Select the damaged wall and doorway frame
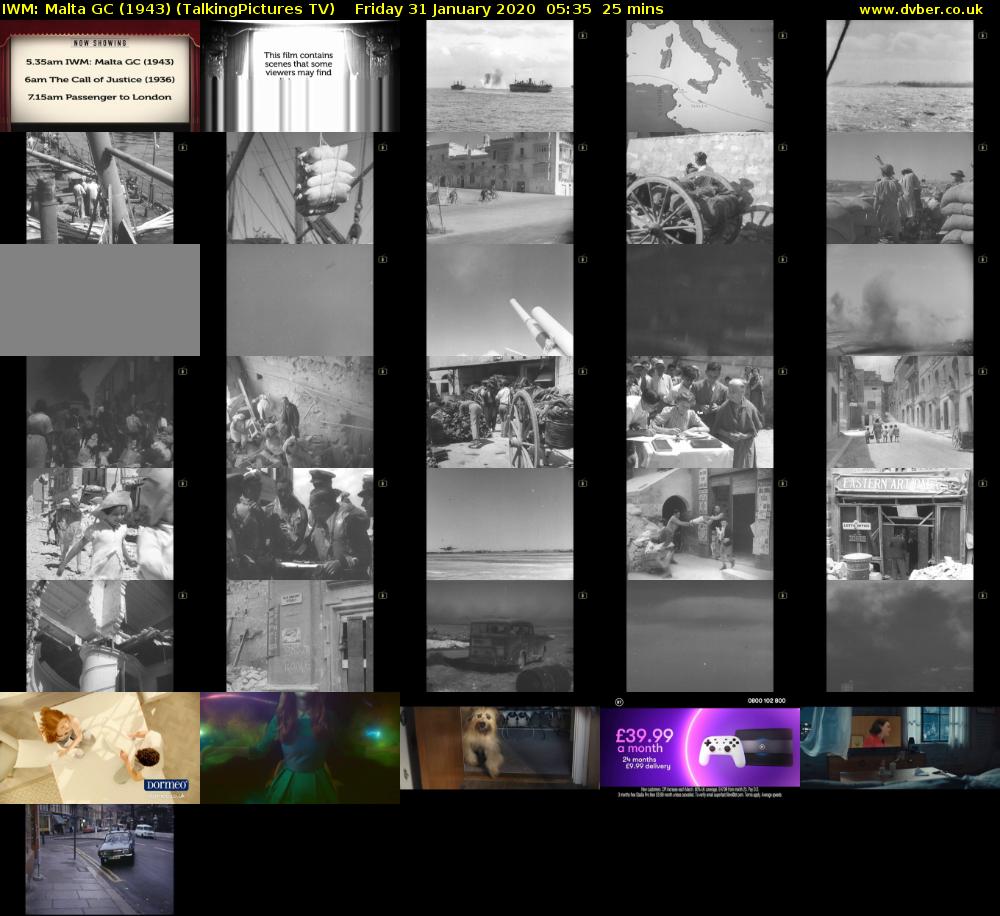1000x916 pixels. tap(300, 636)
